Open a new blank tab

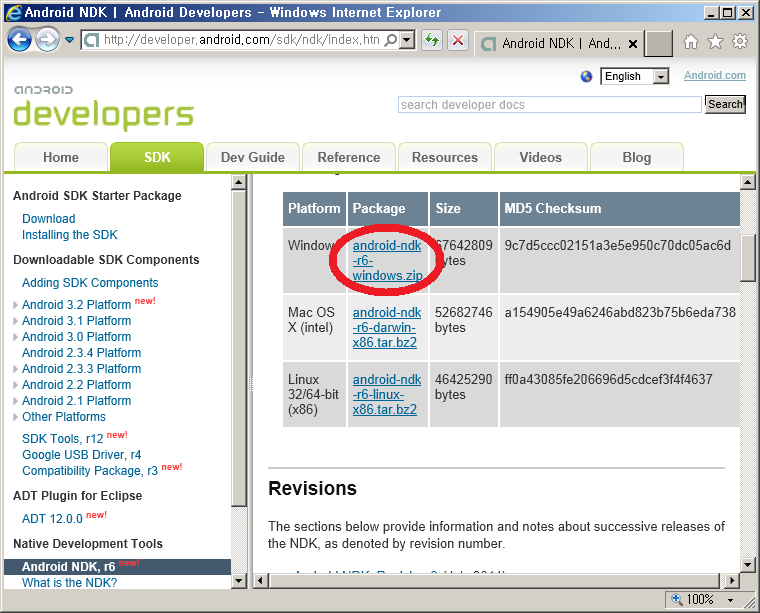coord(659,44)
